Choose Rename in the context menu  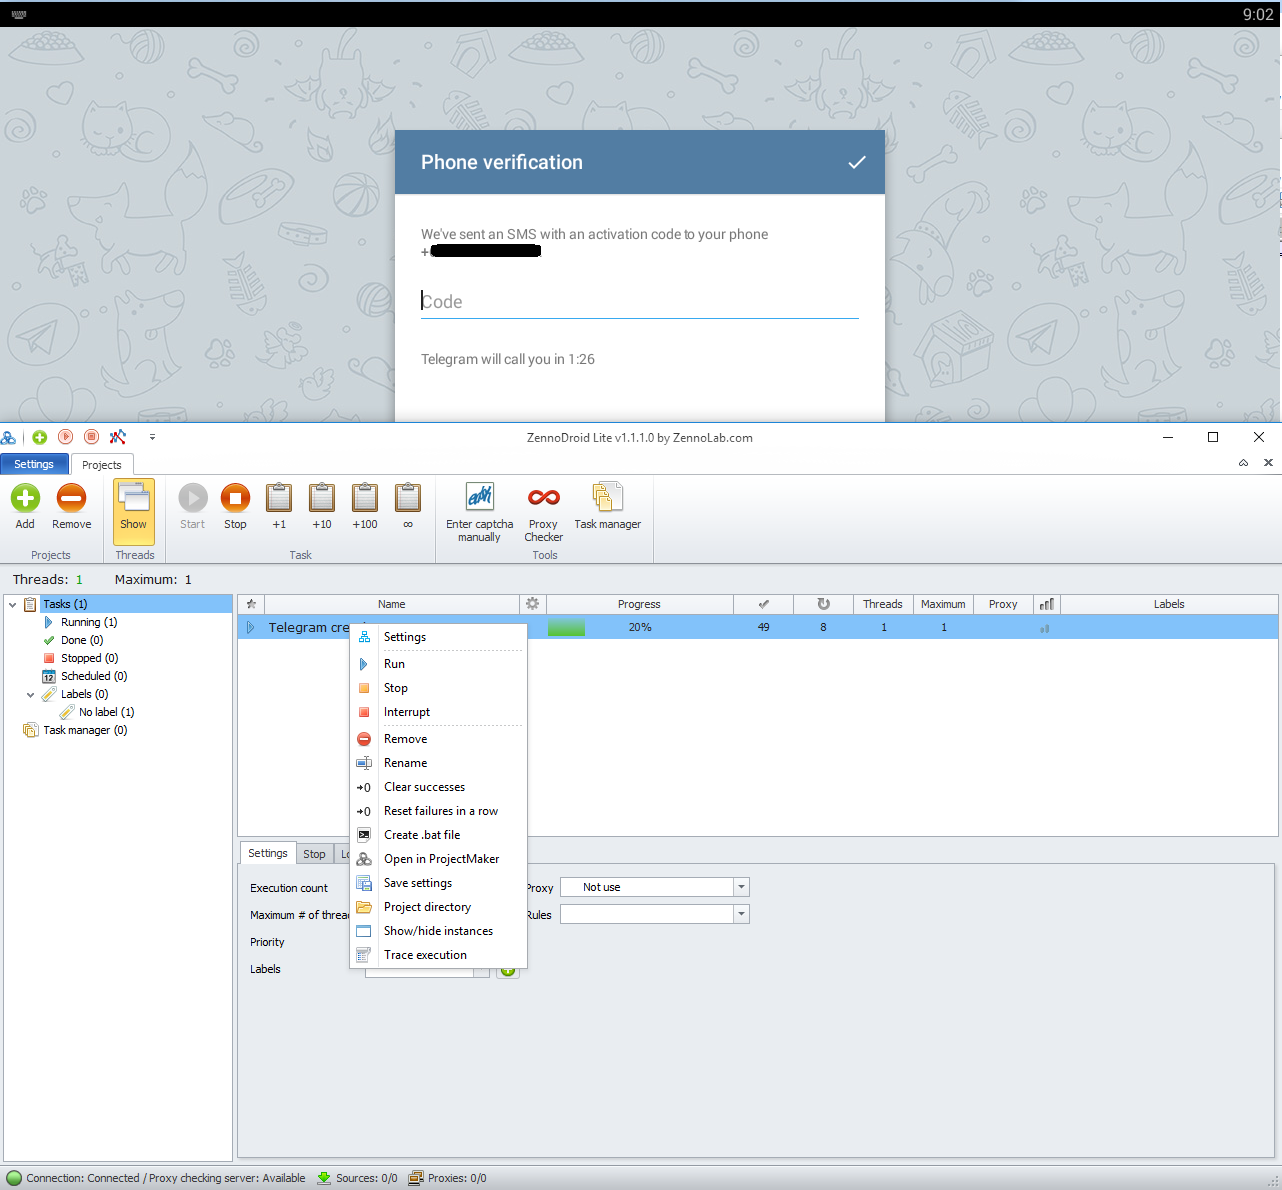pyautogui.click(x=438, y=763)
